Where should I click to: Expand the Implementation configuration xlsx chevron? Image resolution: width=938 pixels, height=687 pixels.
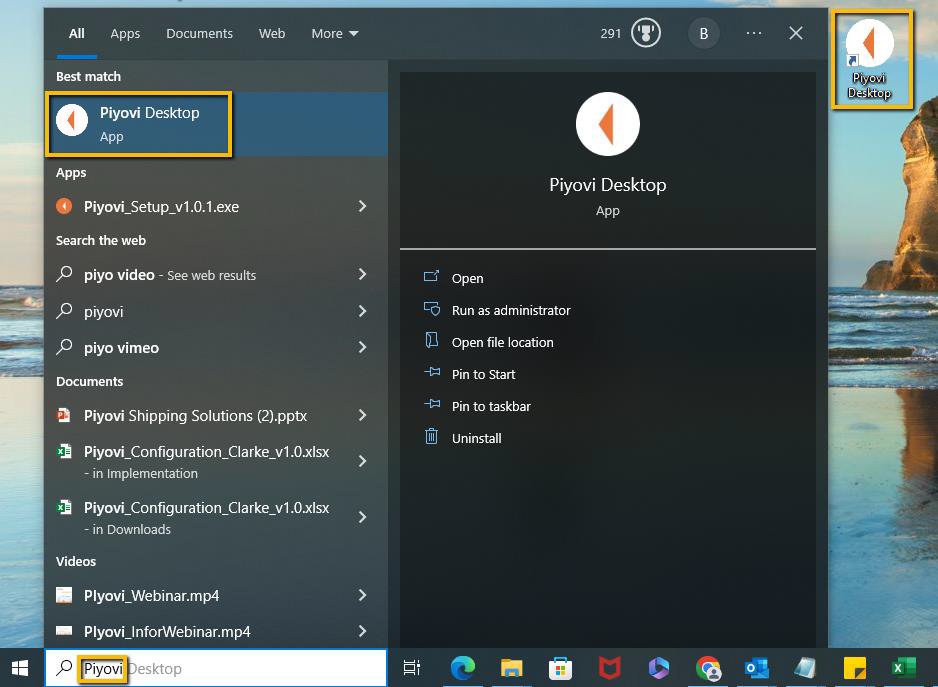tap(362, 461)
